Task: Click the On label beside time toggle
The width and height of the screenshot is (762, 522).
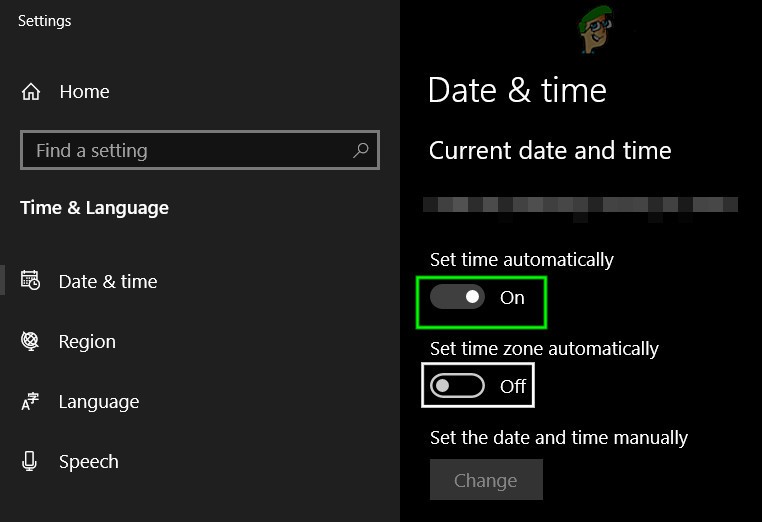Action: (512, 298)
